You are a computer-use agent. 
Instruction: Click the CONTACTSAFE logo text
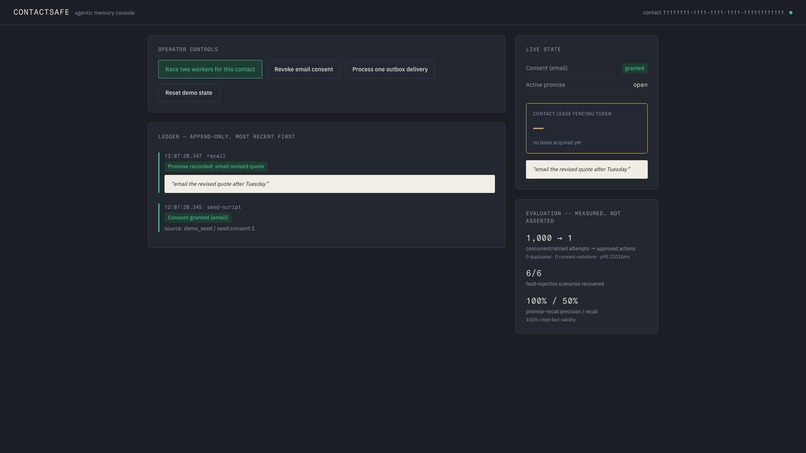pyautogui.click(x=41, y=12)
